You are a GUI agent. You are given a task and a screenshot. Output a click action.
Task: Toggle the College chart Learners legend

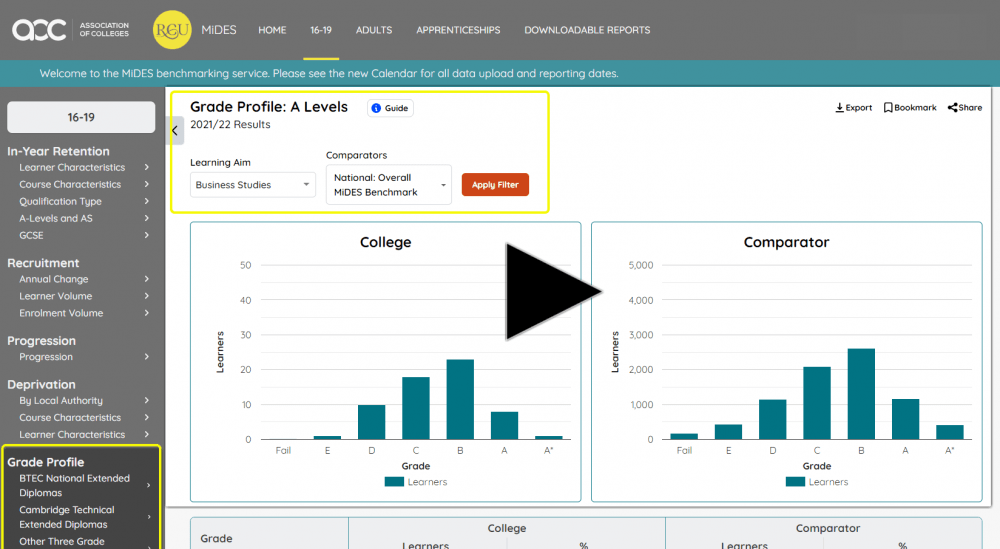[415, 482]
